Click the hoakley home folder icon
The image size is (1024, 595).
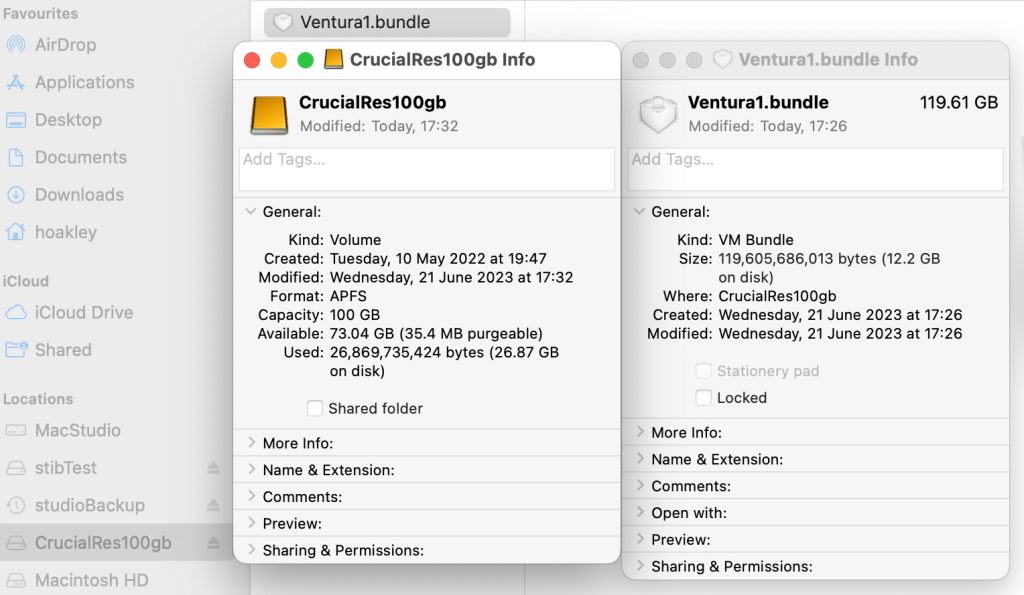16,232
